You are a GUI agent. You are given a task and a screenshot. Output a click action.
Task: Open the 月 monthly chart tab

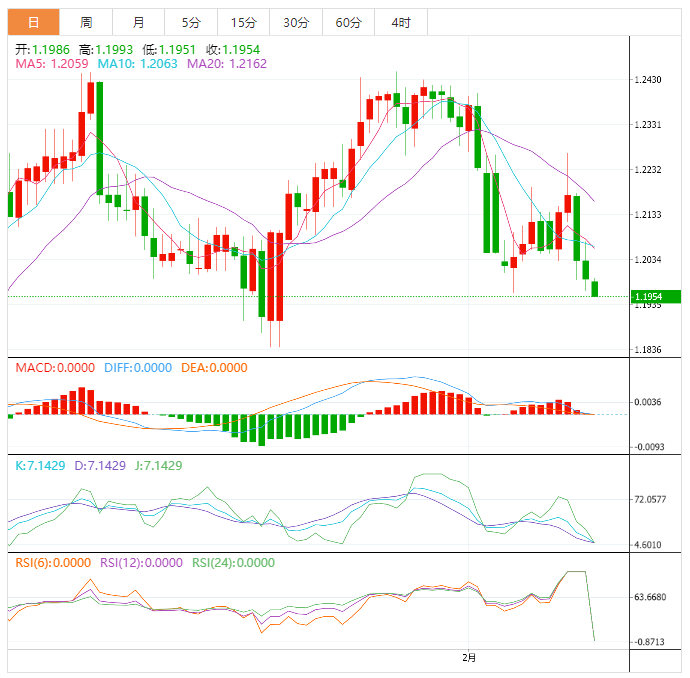click(x=138, y=22)
